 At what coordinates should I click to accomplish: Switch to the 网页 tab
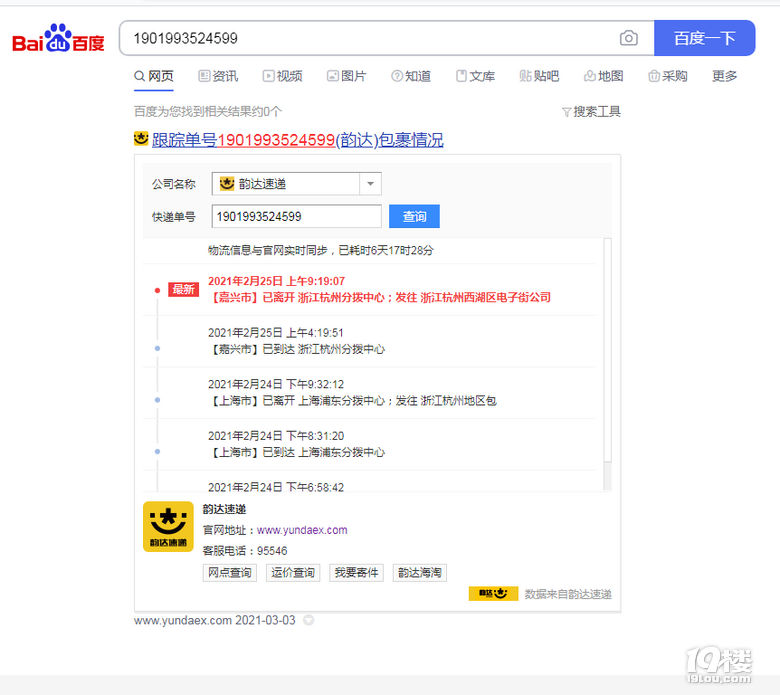[154, 76]
